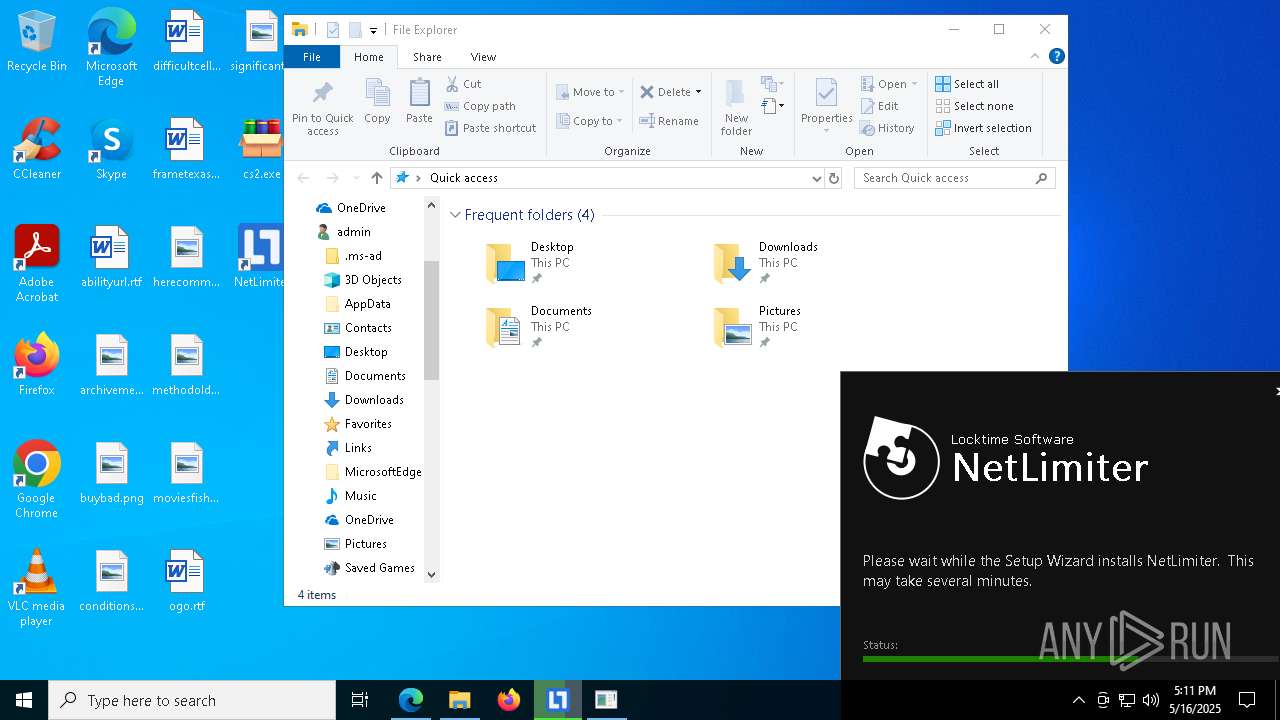Go up one folder level
Image resolution: width=1280 pixels, height=720 pixels.
click(x=376, y=178)
